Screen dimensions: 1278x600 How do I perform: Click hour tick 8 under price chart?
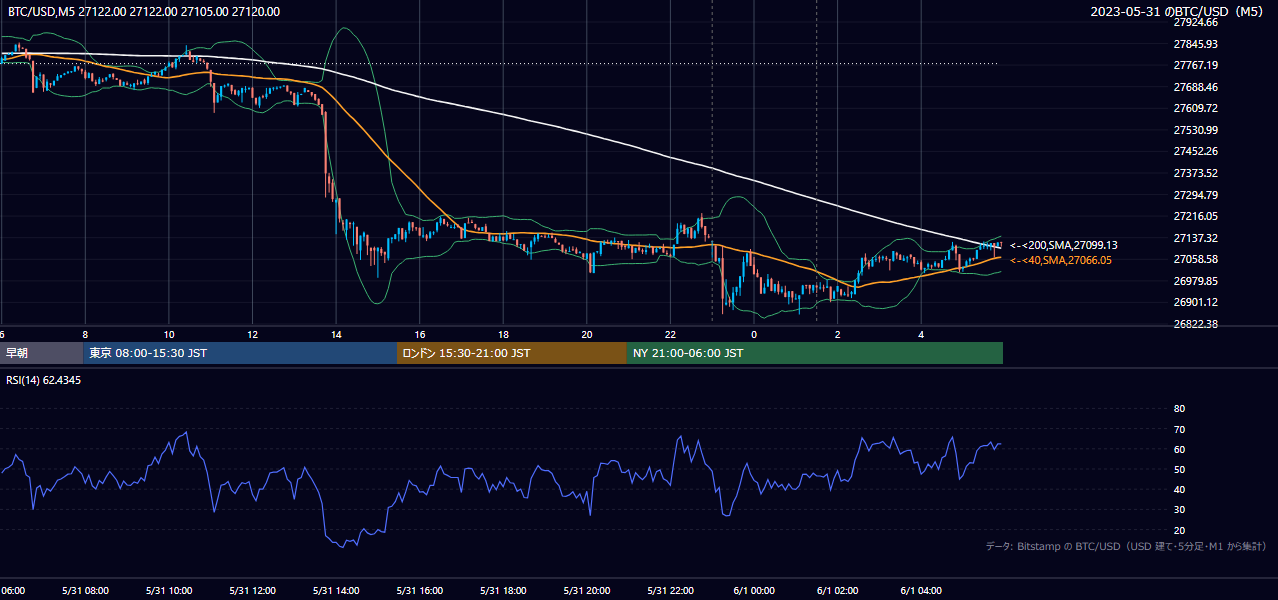coord(85,334)
